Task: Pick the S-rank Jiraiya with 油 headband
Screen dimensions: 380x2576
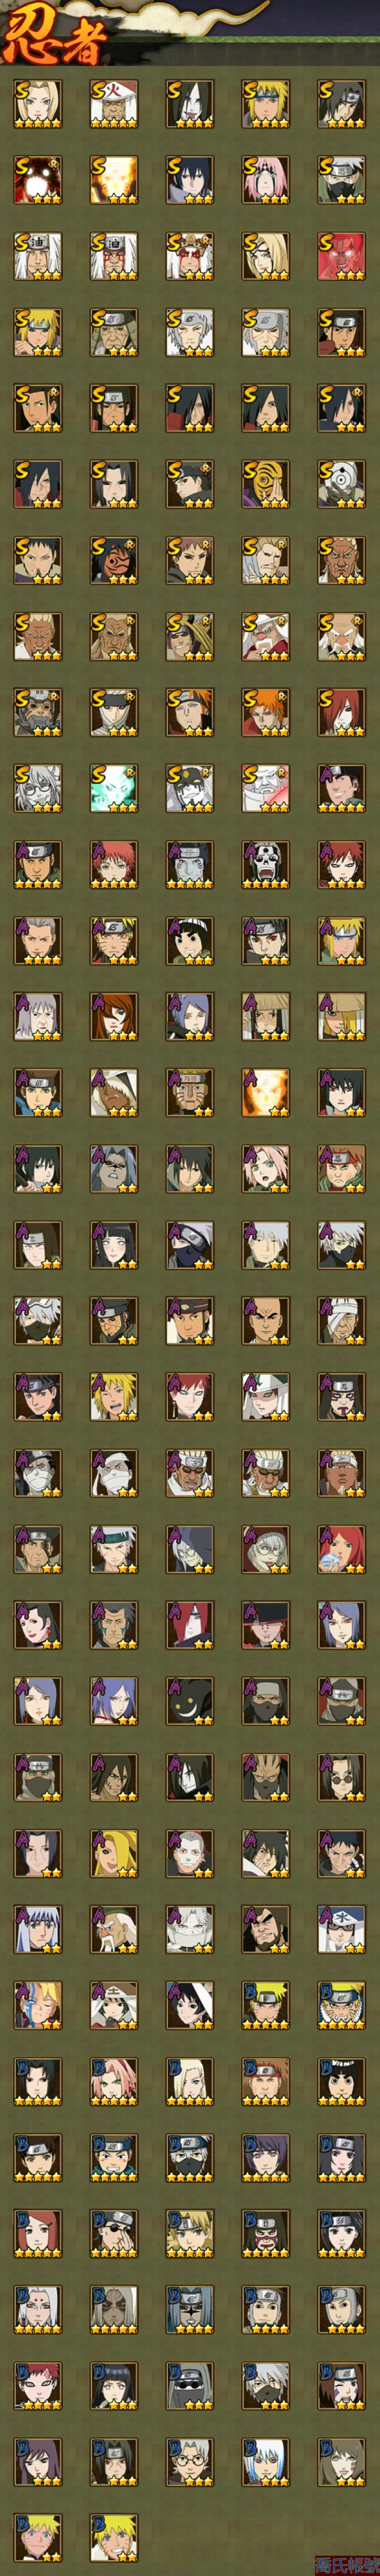Action: 37,255
